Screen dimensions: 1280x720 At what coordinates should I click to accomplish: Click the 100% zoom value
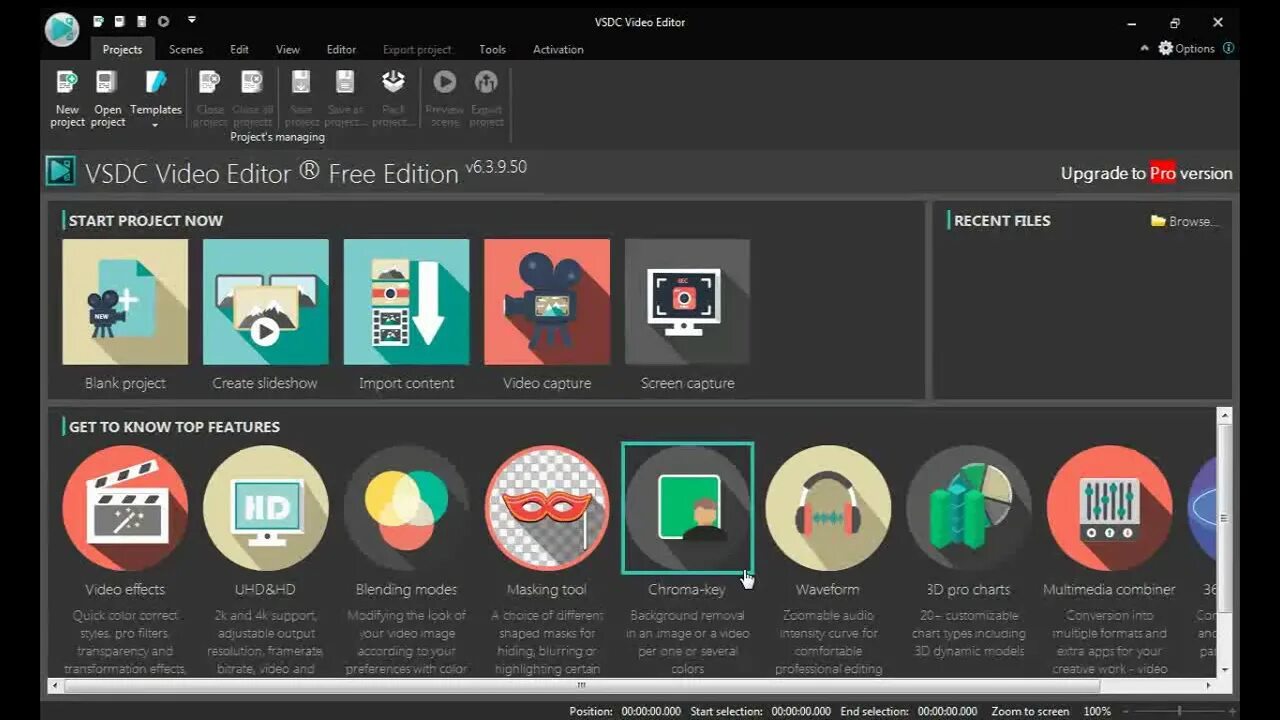pyautogui.click(x=1097, y=711)
